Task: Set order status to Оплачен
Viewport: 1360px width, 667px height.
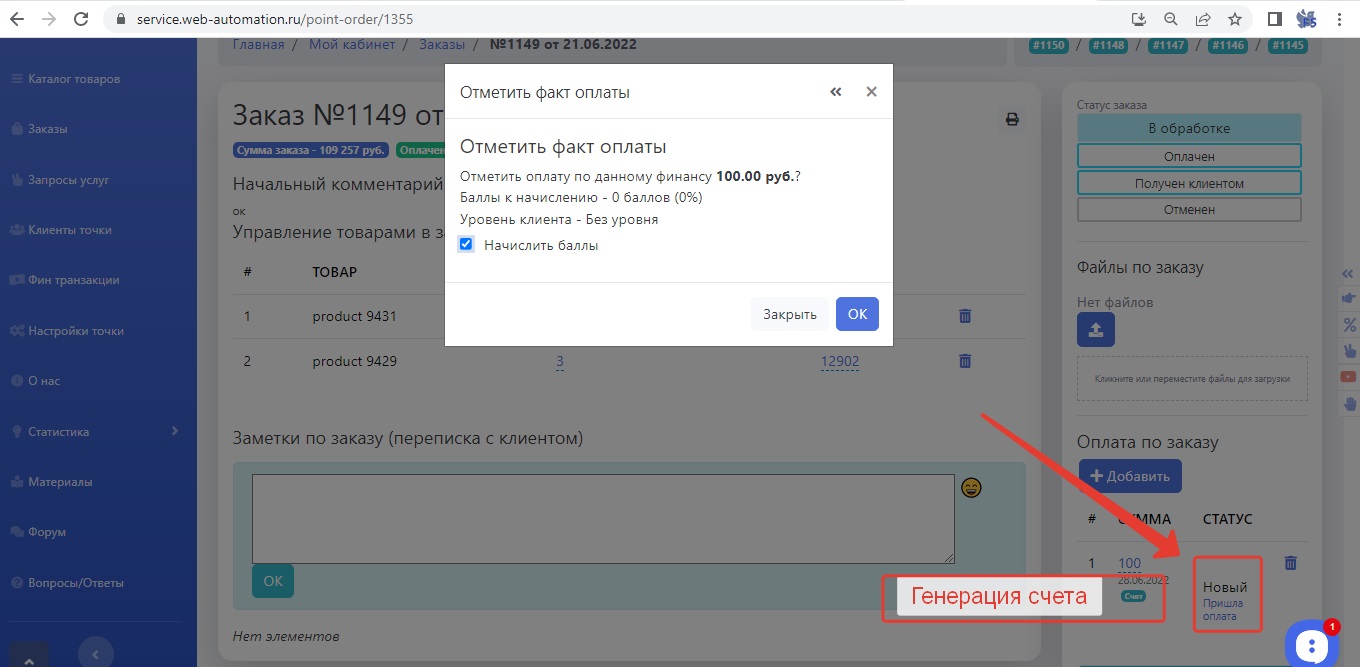Action: (1189, 156)
